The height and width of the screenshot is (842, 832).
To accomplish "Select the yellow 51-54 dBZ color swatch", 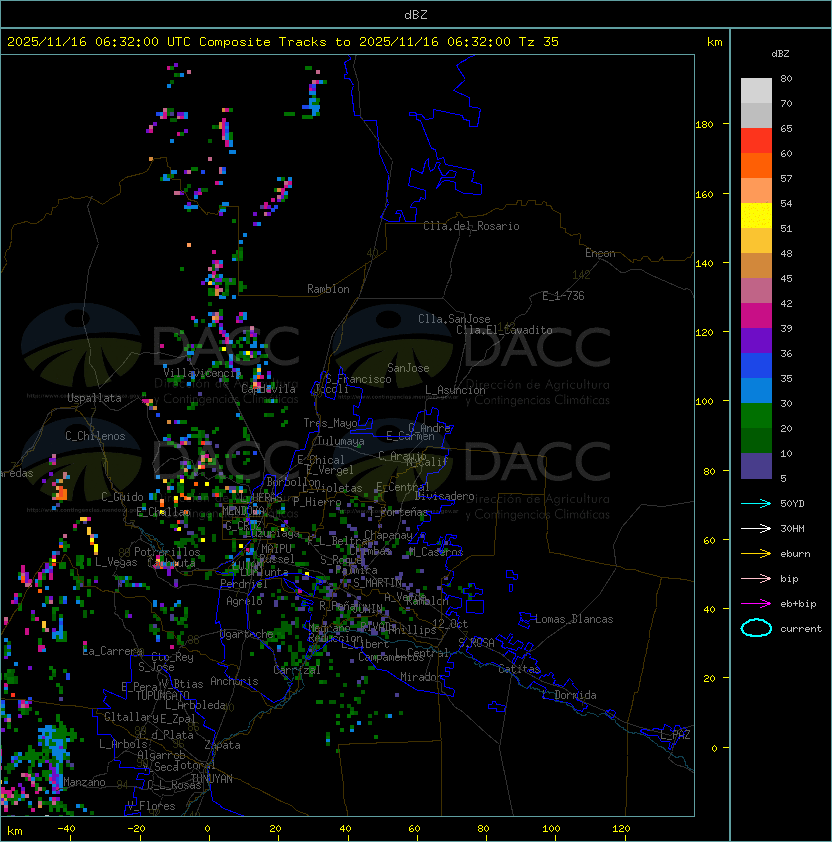I will coord(756,216).
